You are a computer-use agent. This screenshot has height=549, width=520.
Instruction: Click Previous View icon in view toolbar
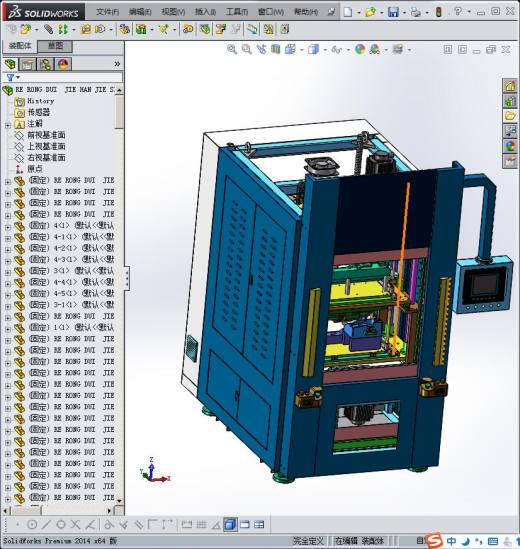pos(261,49)
